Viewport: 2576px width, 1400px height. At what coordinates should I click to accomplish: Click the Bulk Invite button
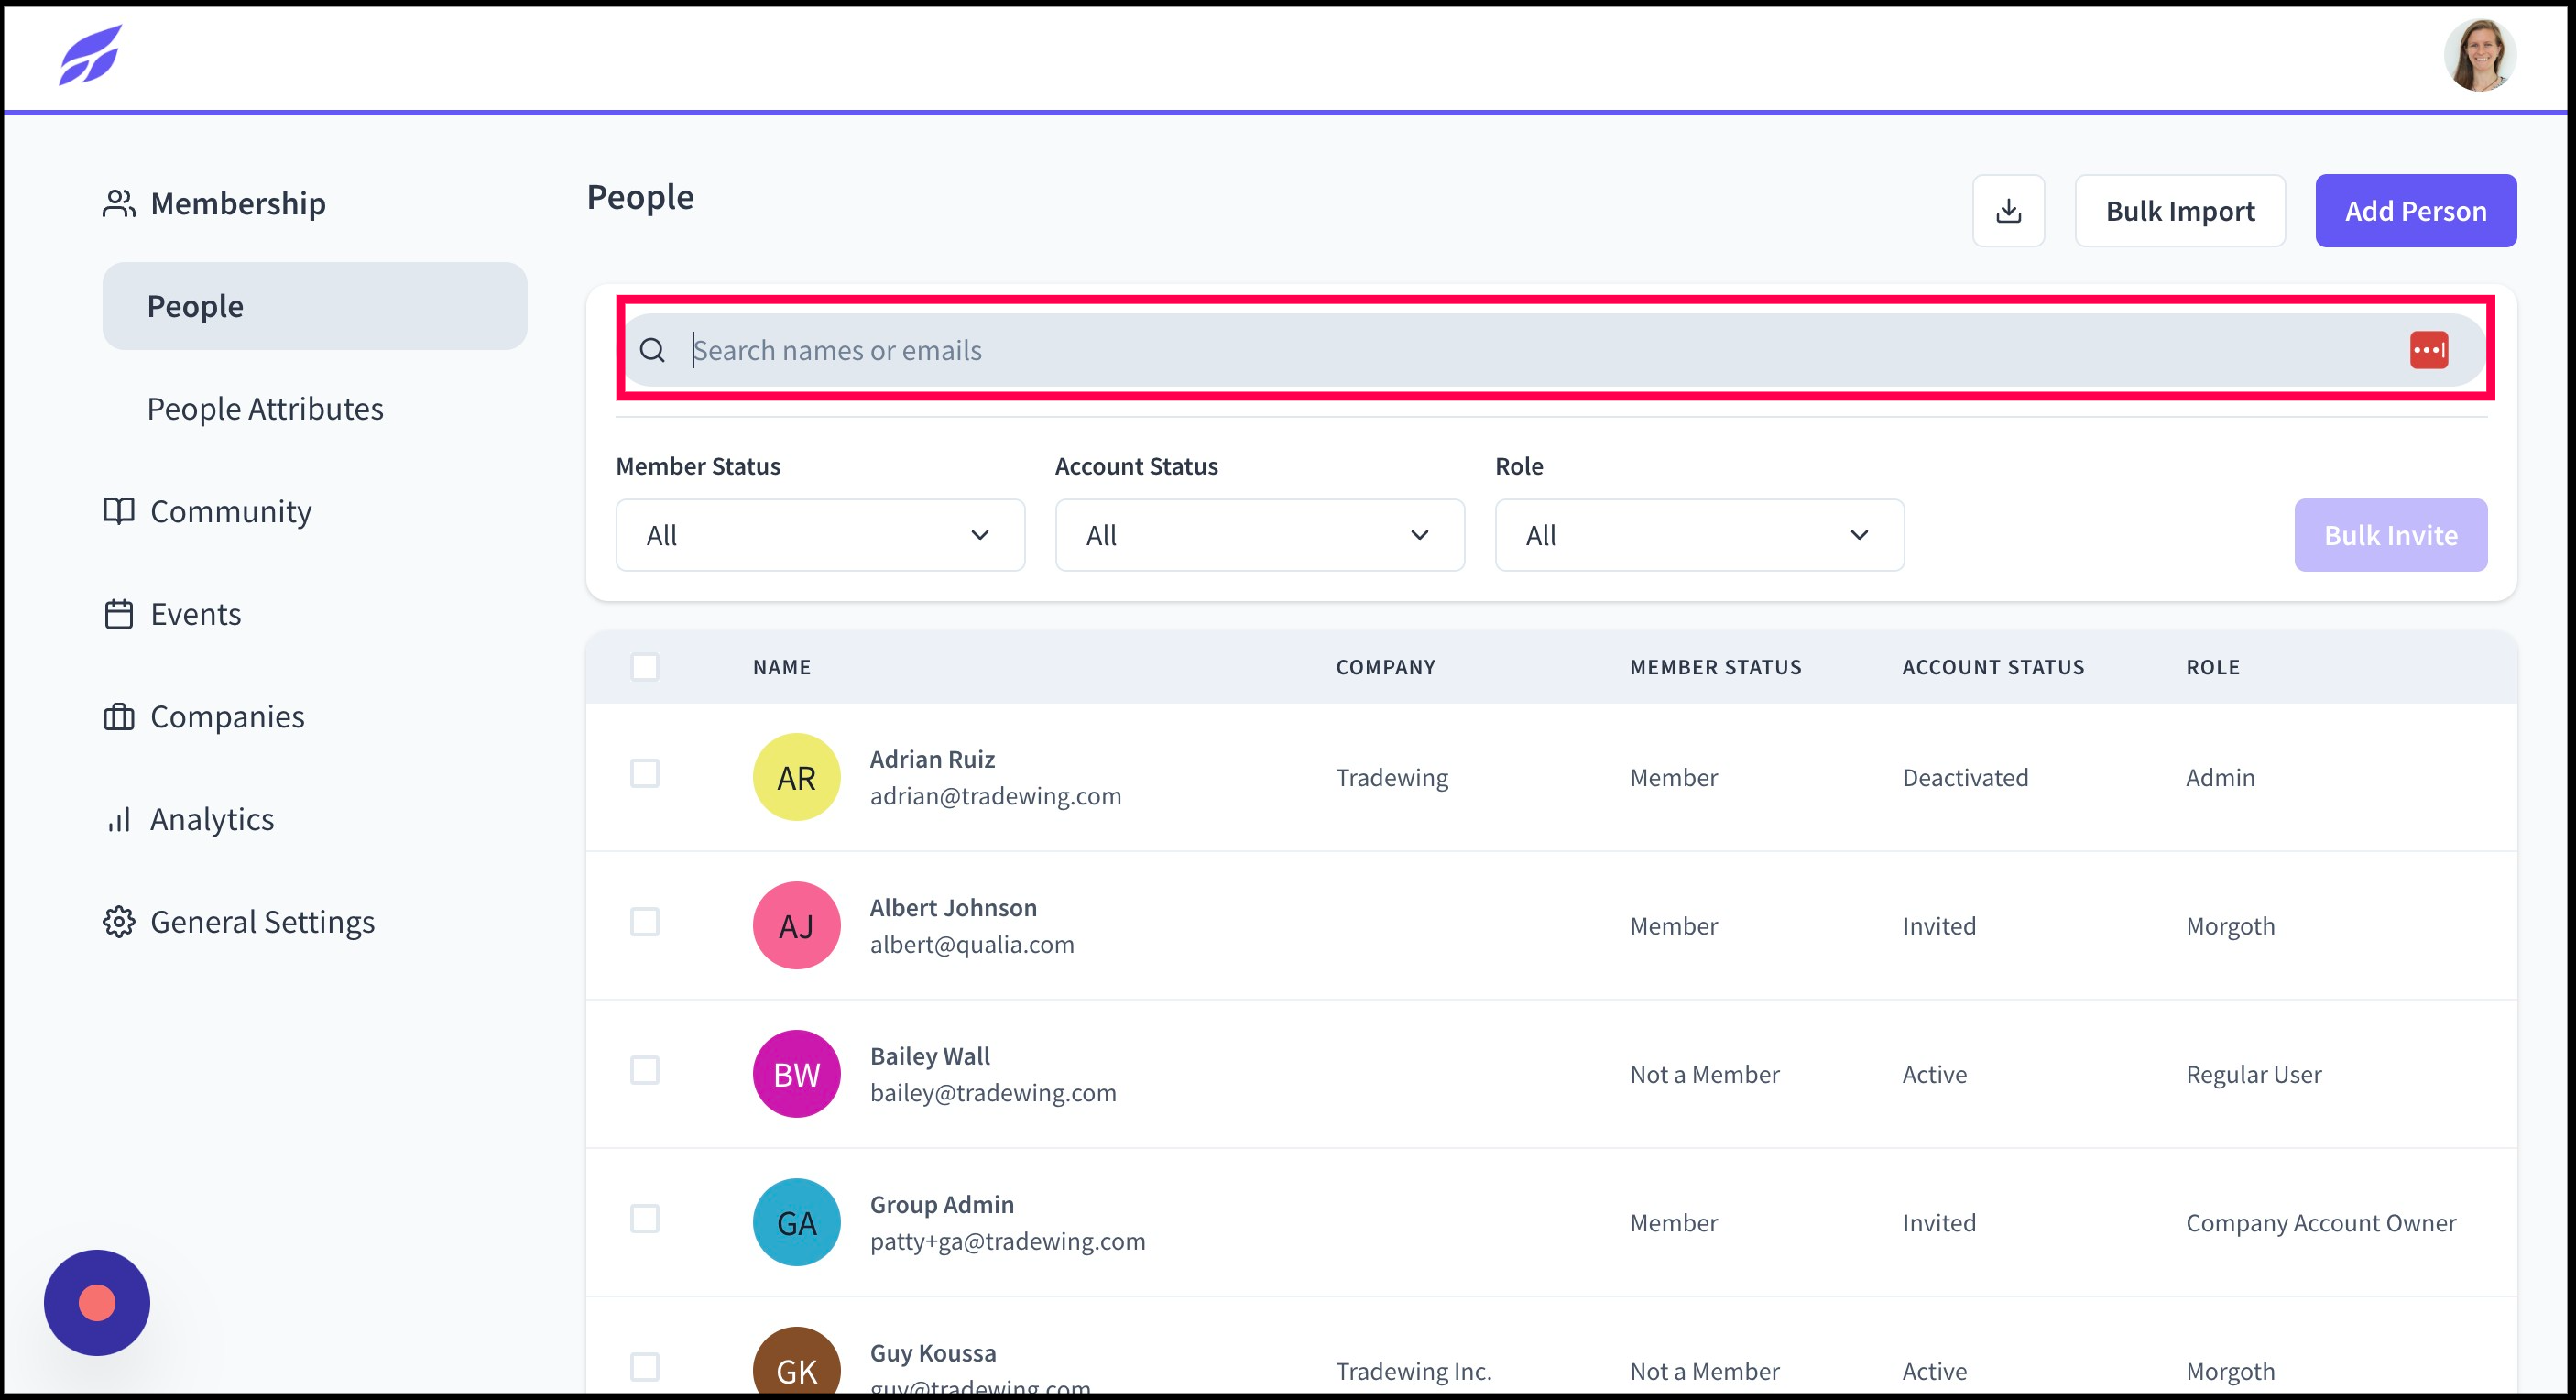click(2390, 535)
